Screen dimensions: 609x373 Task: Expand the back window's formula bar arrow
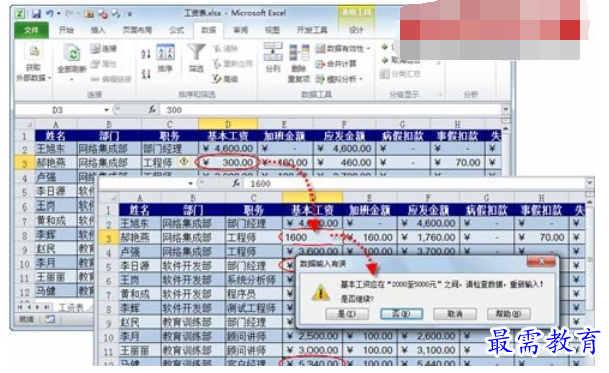[x=505, y=110]
